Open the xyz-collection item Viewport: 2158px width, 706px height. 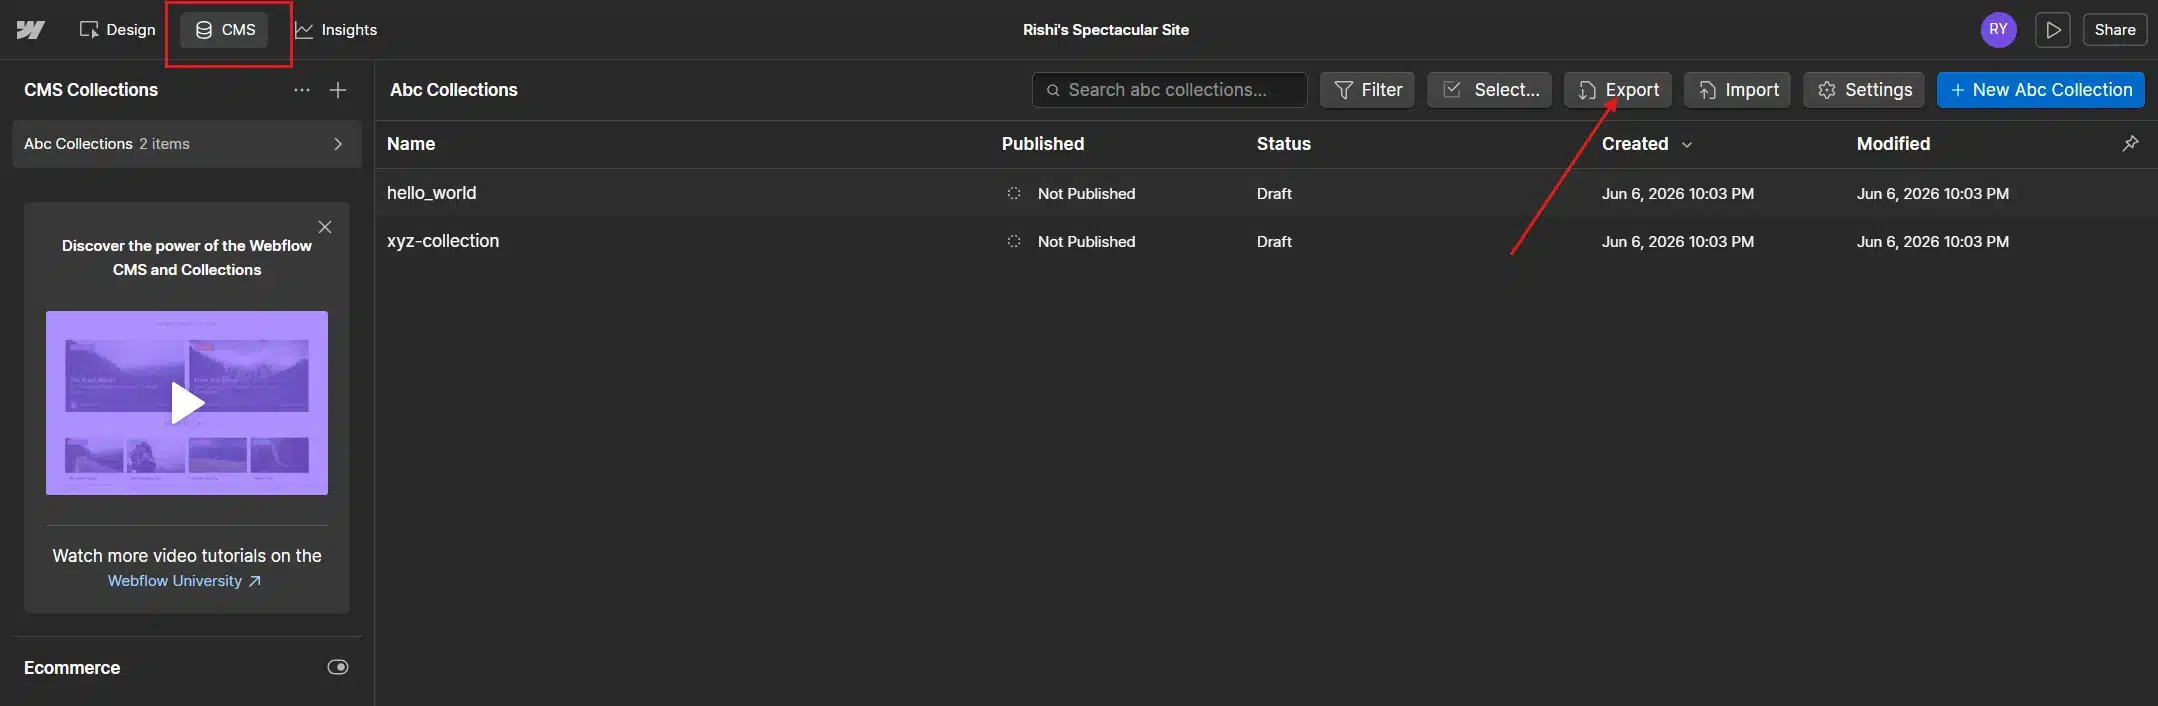443,241
